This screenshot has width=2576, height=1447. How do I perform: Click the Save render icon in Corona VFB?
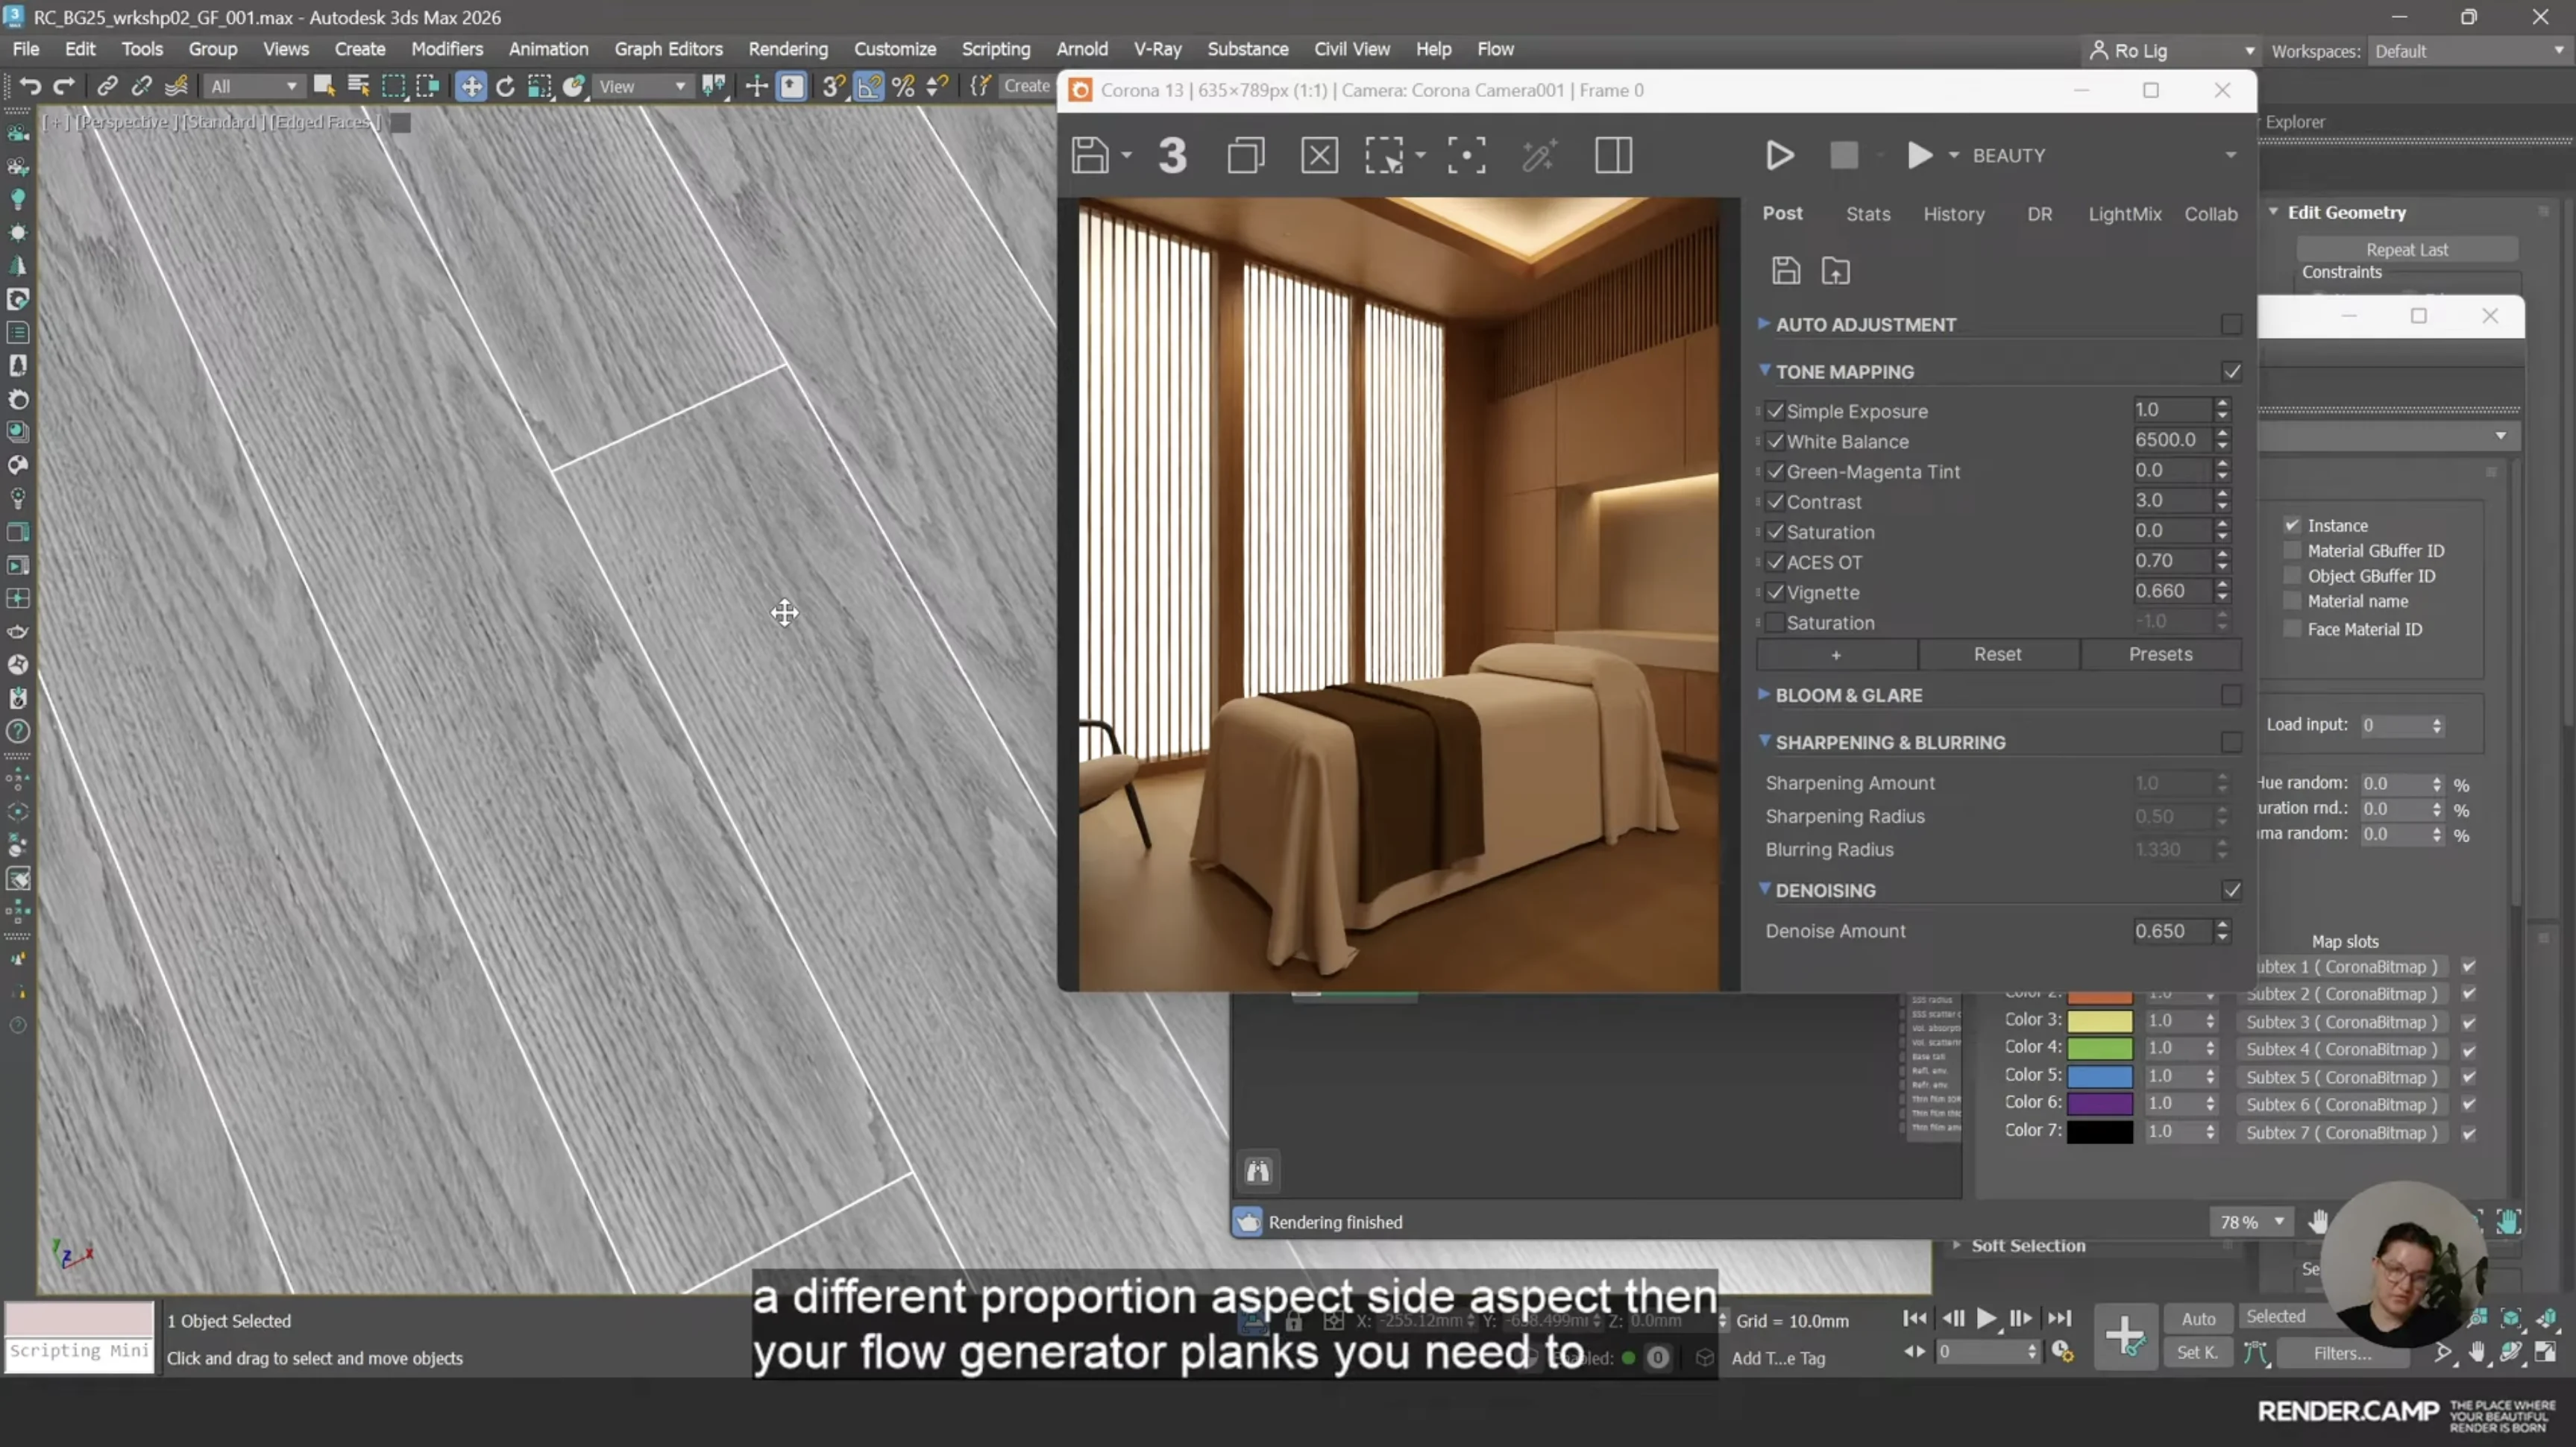pos(1090,156)
